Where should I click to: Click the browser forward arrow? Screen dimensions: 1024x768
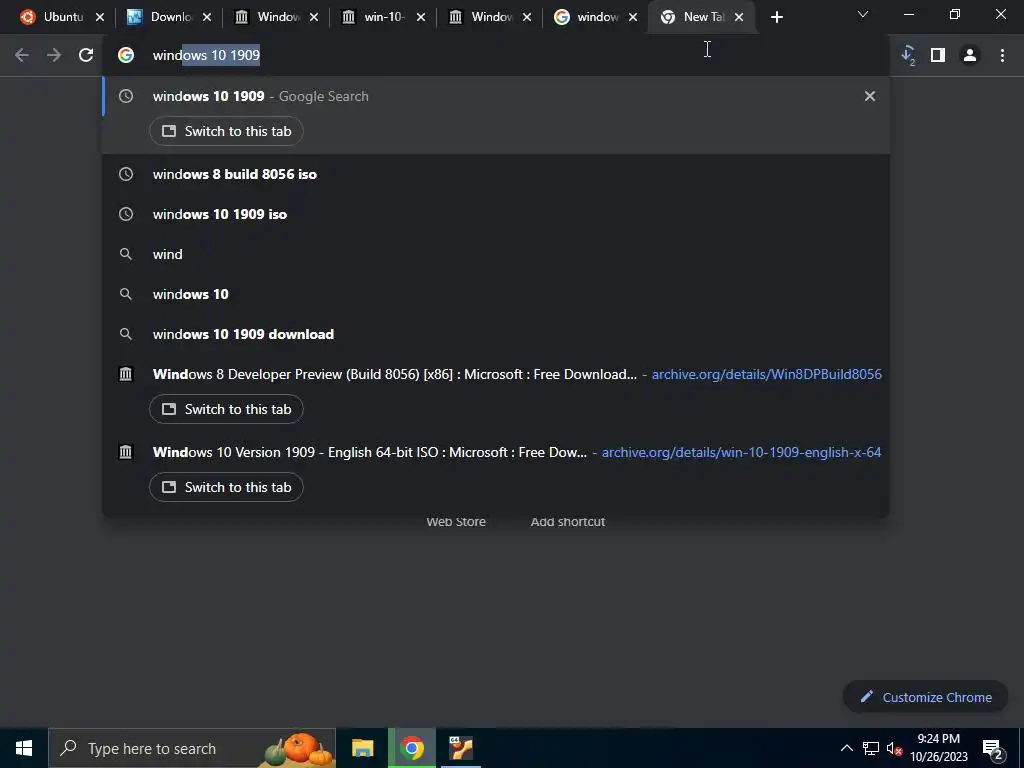(x=54, y=56)
